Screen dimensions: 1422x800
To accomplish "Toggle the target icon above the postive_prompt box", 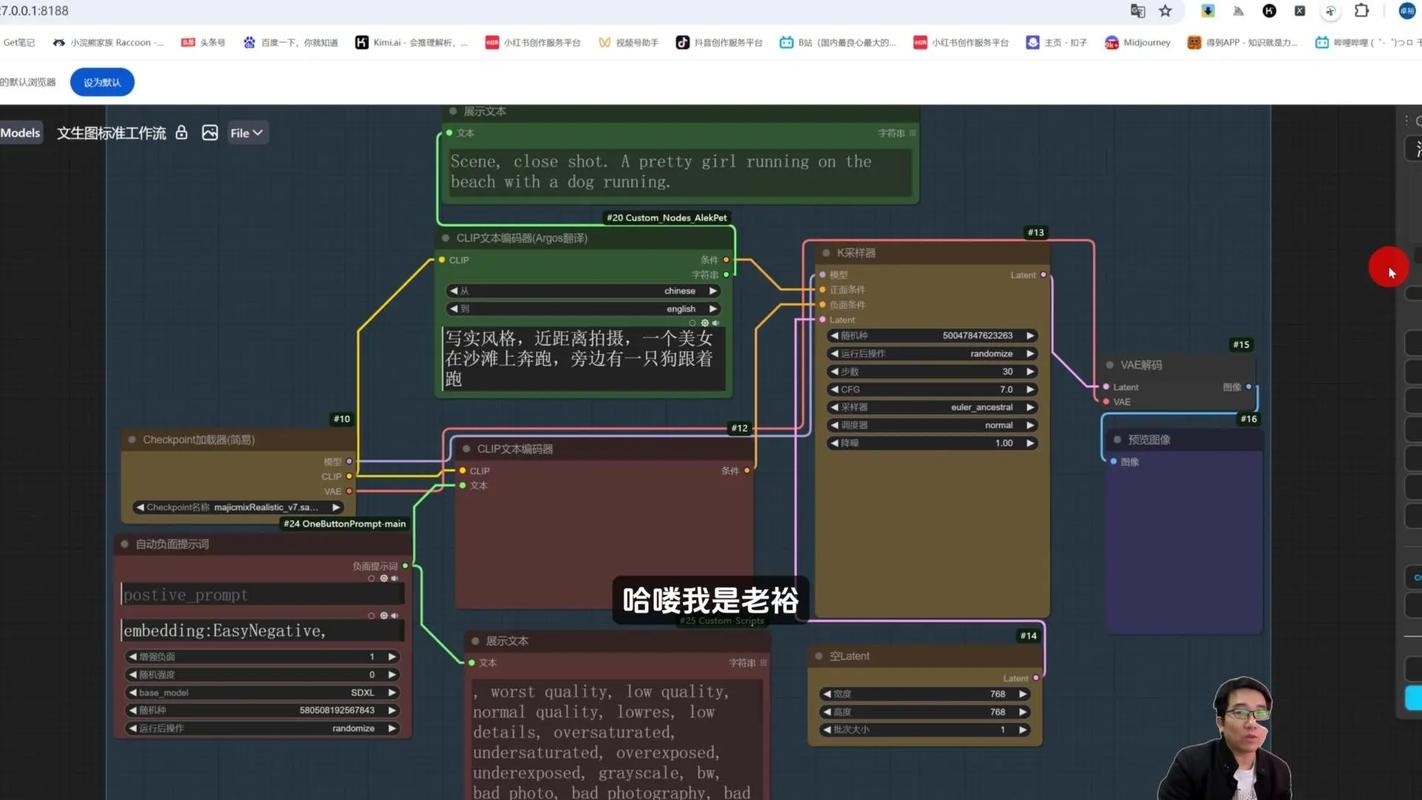I will (x=384, y=578).
